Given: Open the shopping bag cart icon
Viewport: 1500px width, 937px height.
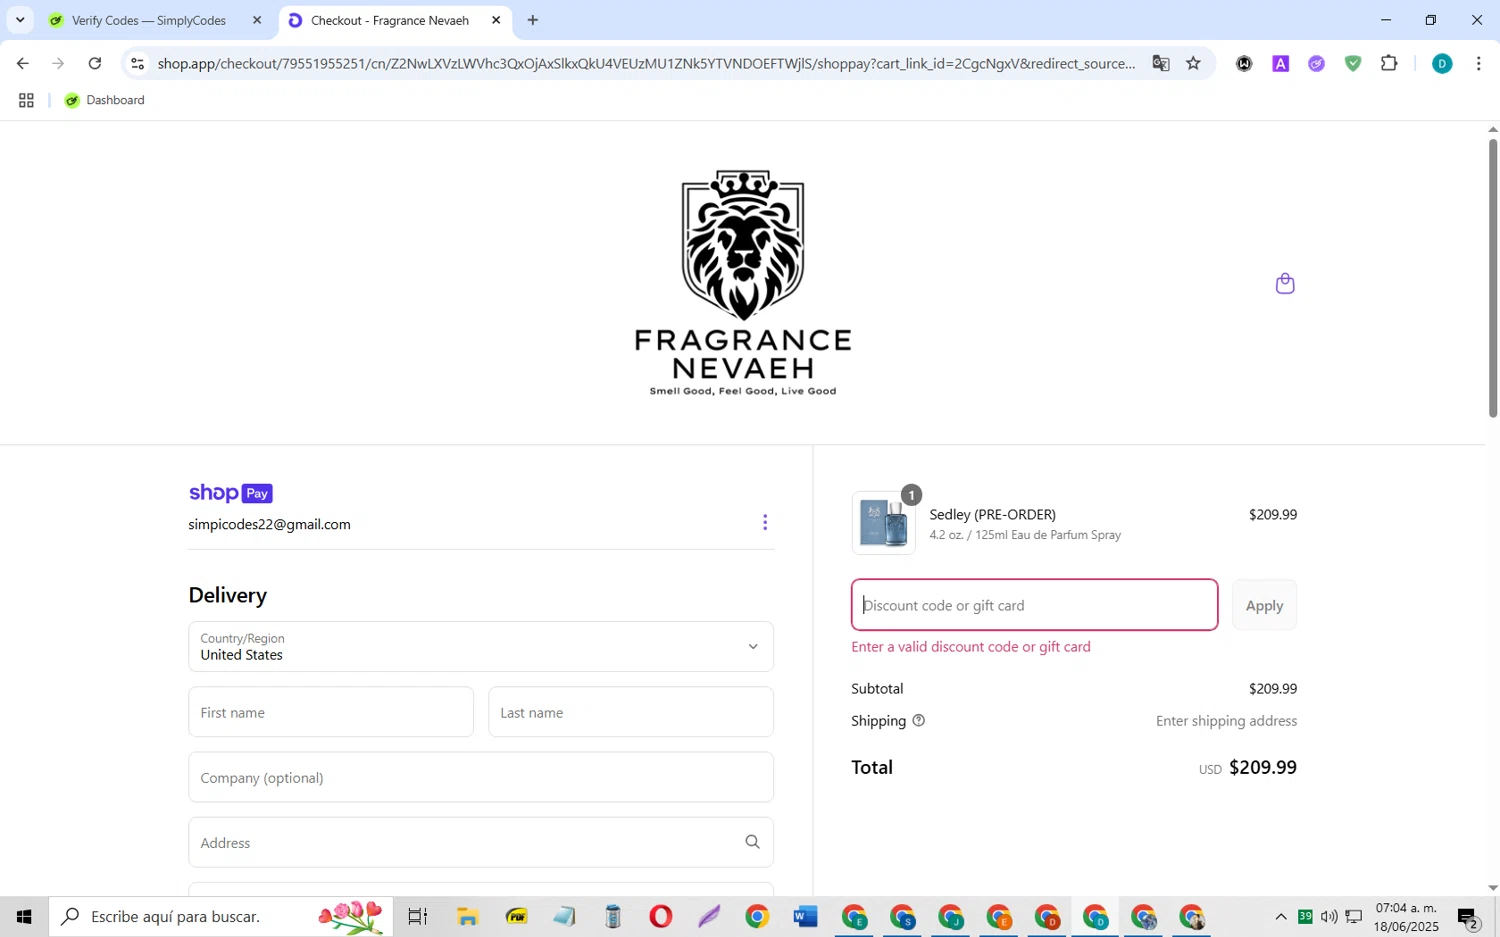Looking at the screenshot, I should [1285, 284].
